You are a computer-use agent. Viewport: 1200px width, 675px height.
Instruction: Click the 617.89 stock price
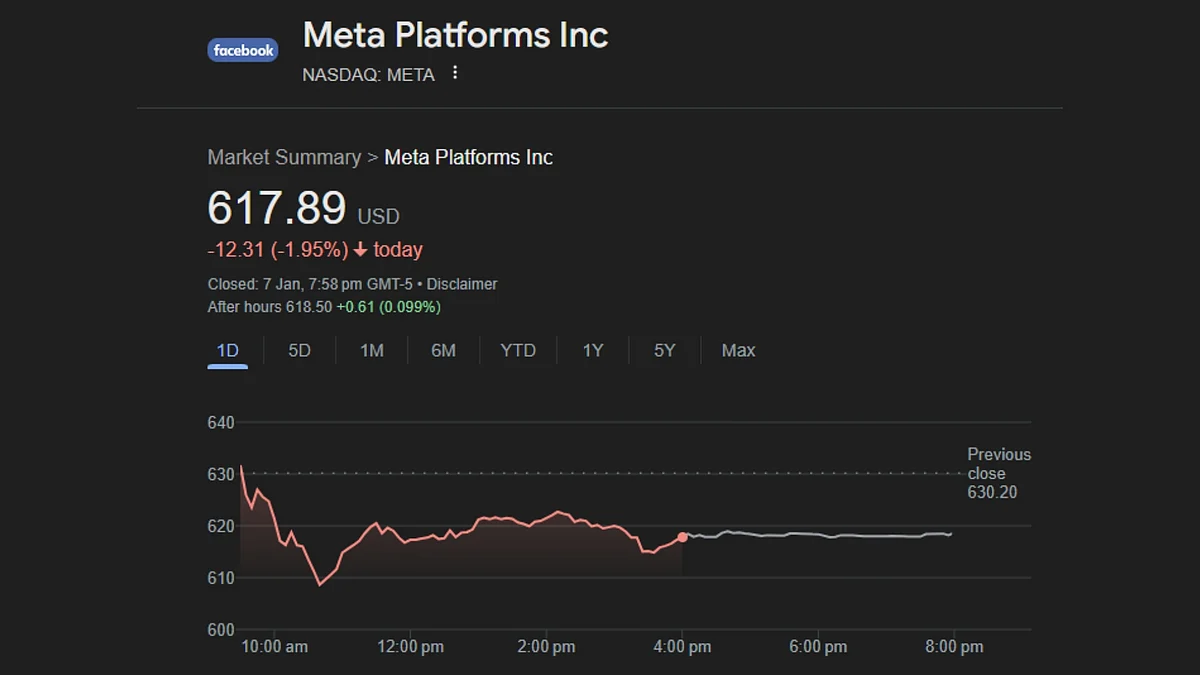[277, 209]
